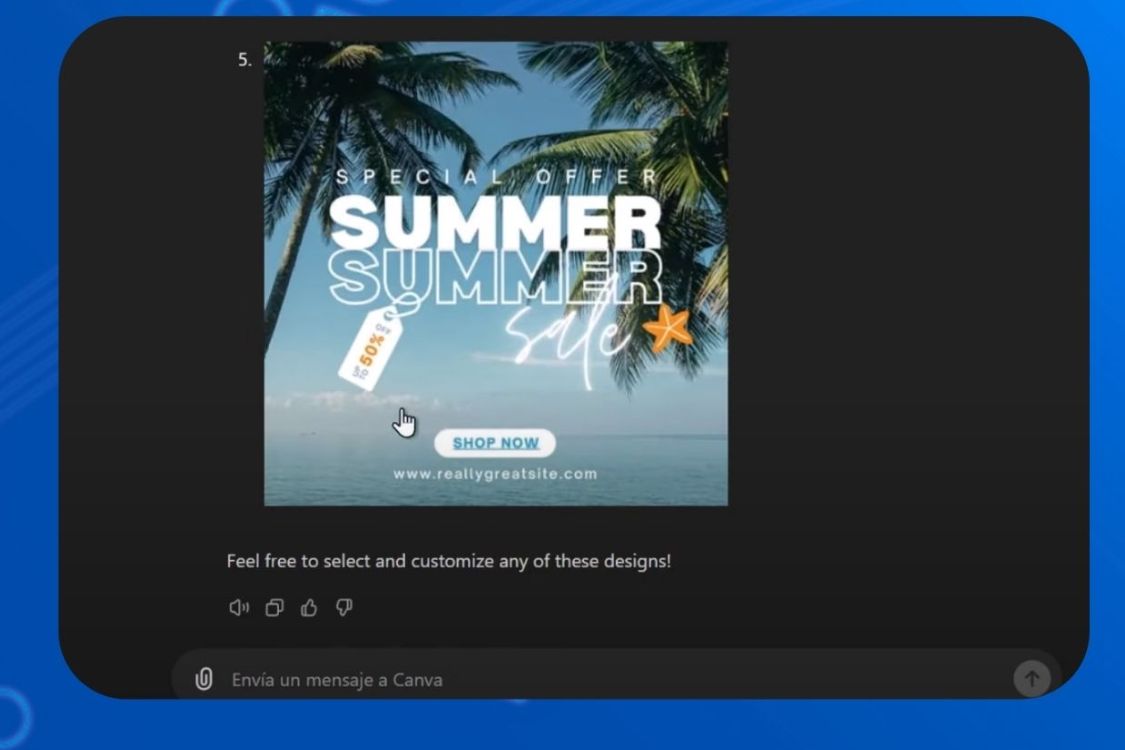
Task: Select the SPECIAL OFFER heading text
Action: coord(496,177)
